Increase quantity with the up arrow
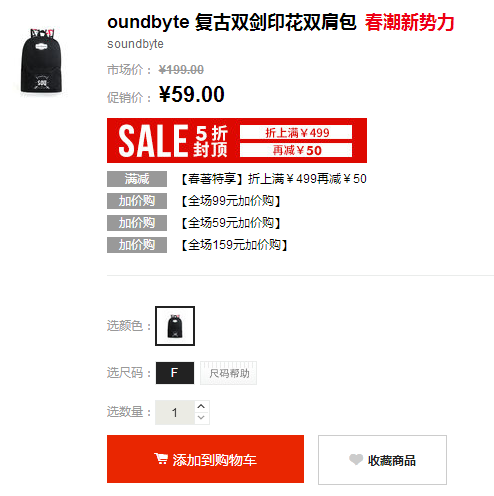This screenshot has height=496, width=494. (201, 407)
